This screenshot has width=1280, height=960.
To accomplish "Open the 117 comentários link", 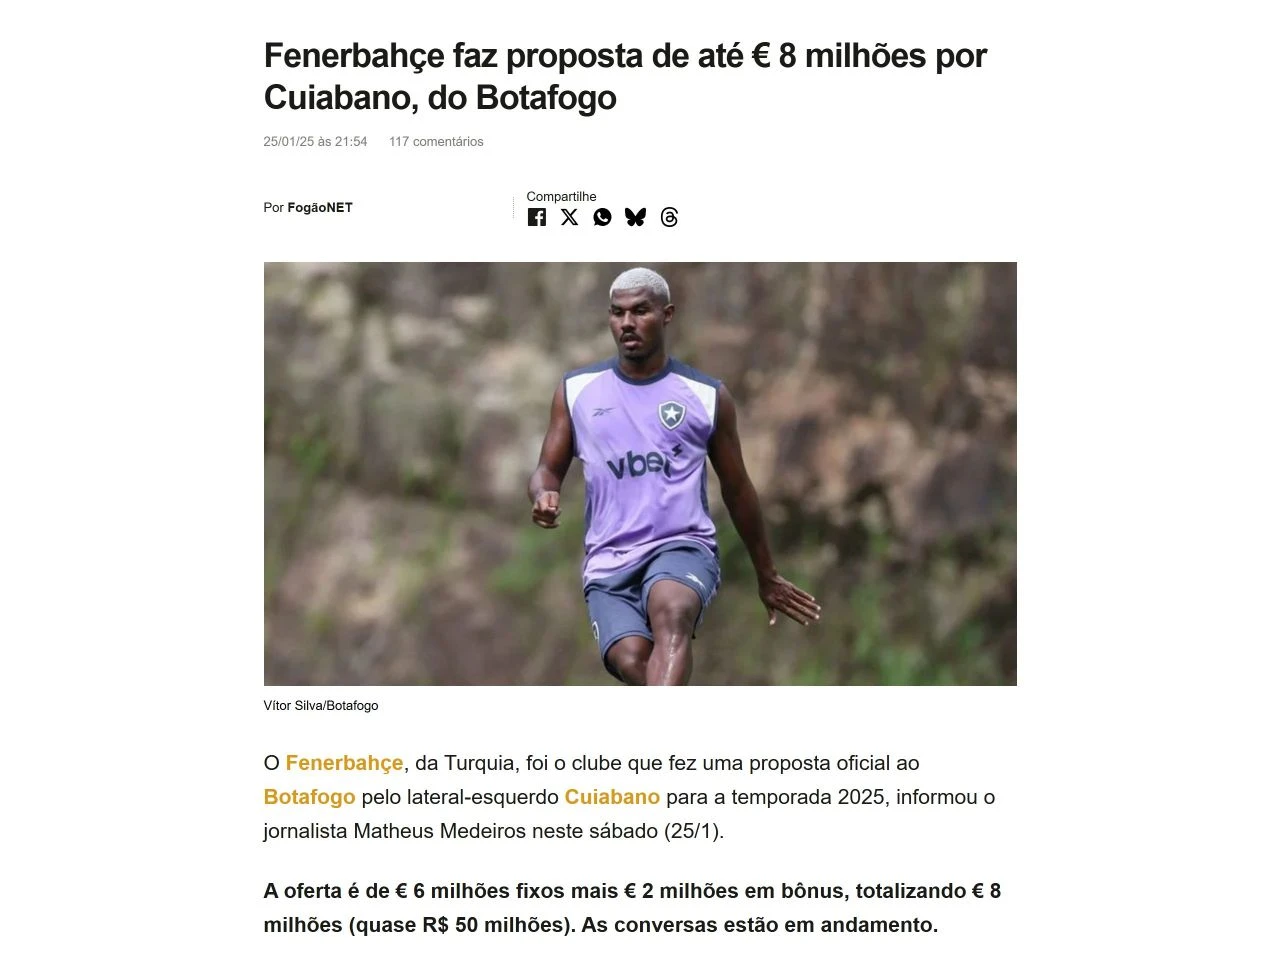I will (436, 142).
